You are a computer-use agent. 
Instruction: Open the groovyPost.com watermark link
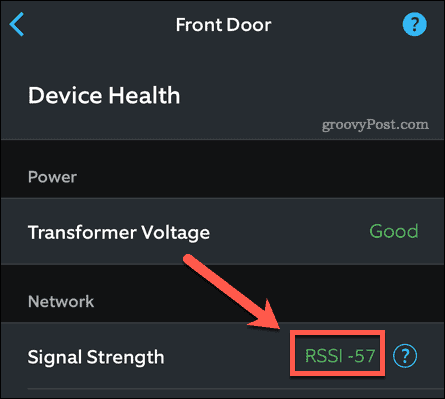[x=375, y=125]
